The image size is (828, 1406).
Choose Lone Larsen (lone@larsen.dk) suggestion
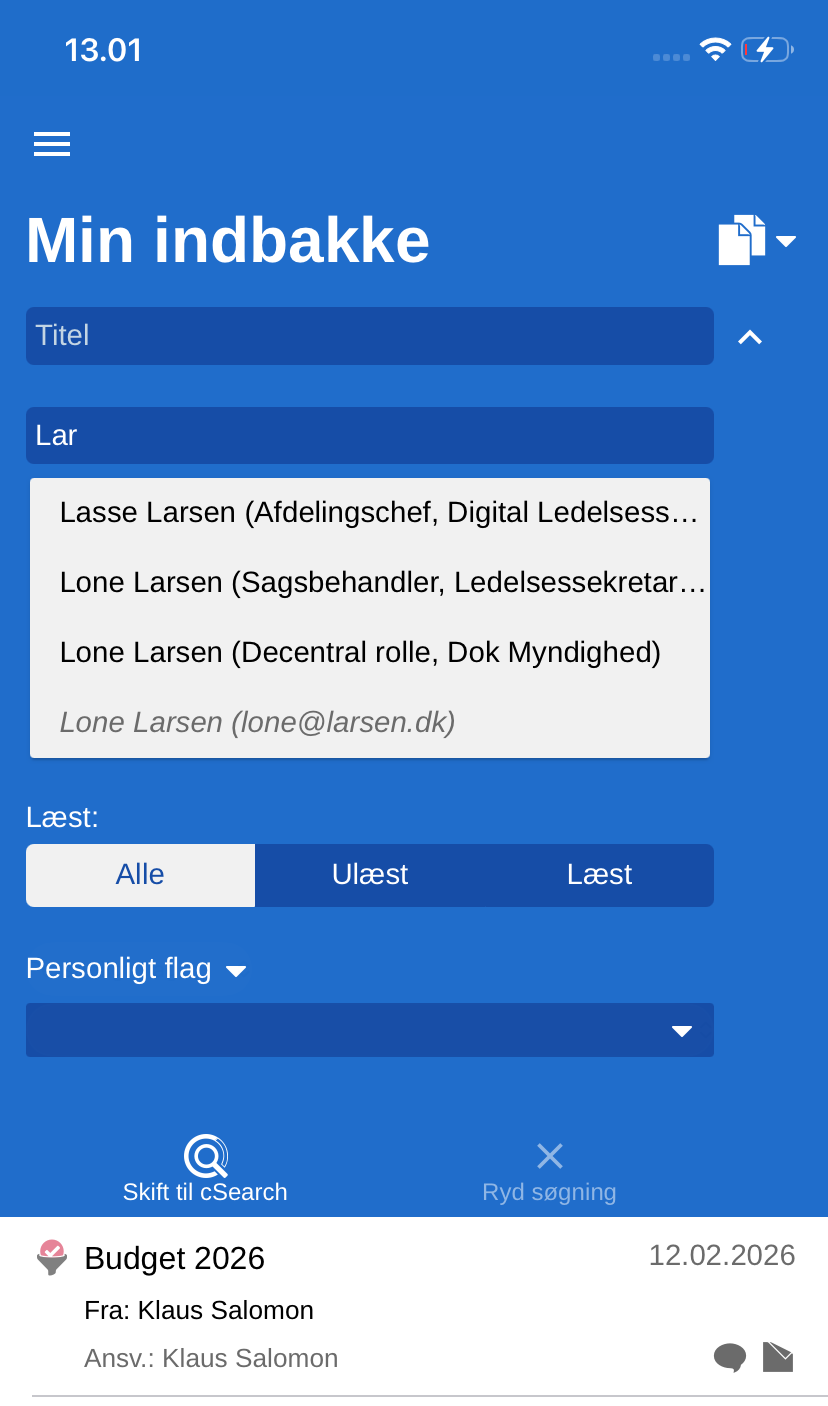click(x=370, y=722)
